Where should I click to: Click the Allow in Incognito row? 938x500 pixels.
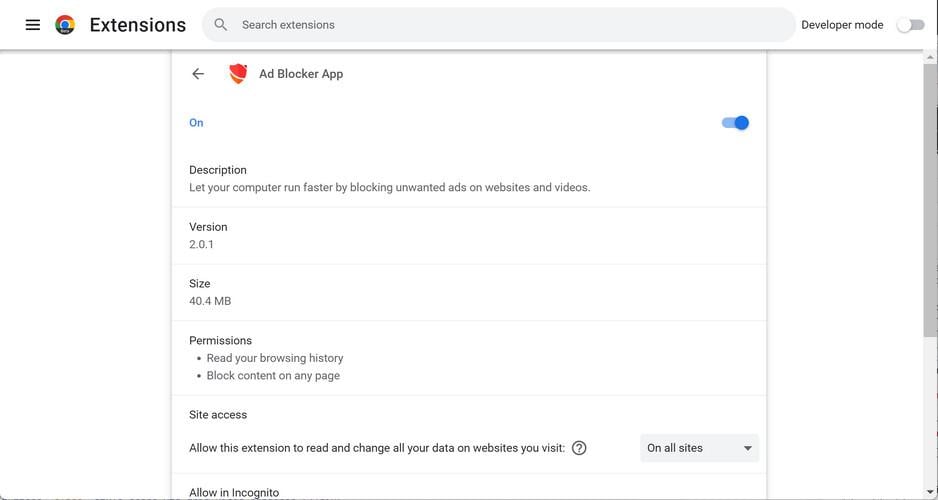pyautogui.click(x=234, y=492)
